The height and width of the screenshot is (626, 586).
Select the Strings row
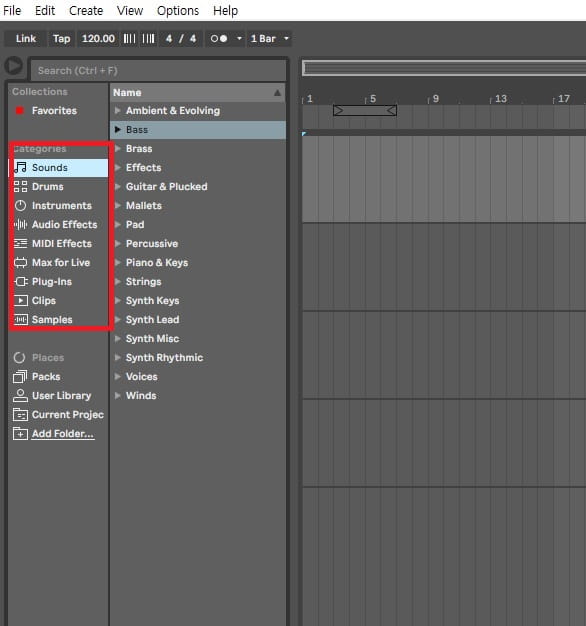point(198,281)
